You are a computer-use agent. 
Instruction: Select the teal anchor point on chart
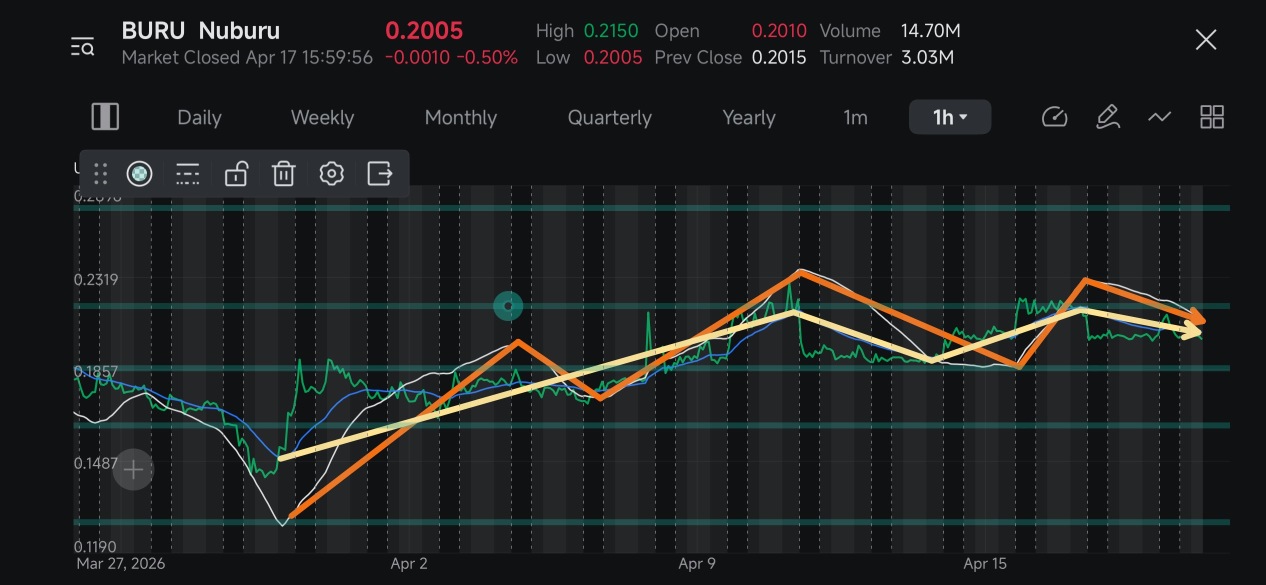click(509, 305)
